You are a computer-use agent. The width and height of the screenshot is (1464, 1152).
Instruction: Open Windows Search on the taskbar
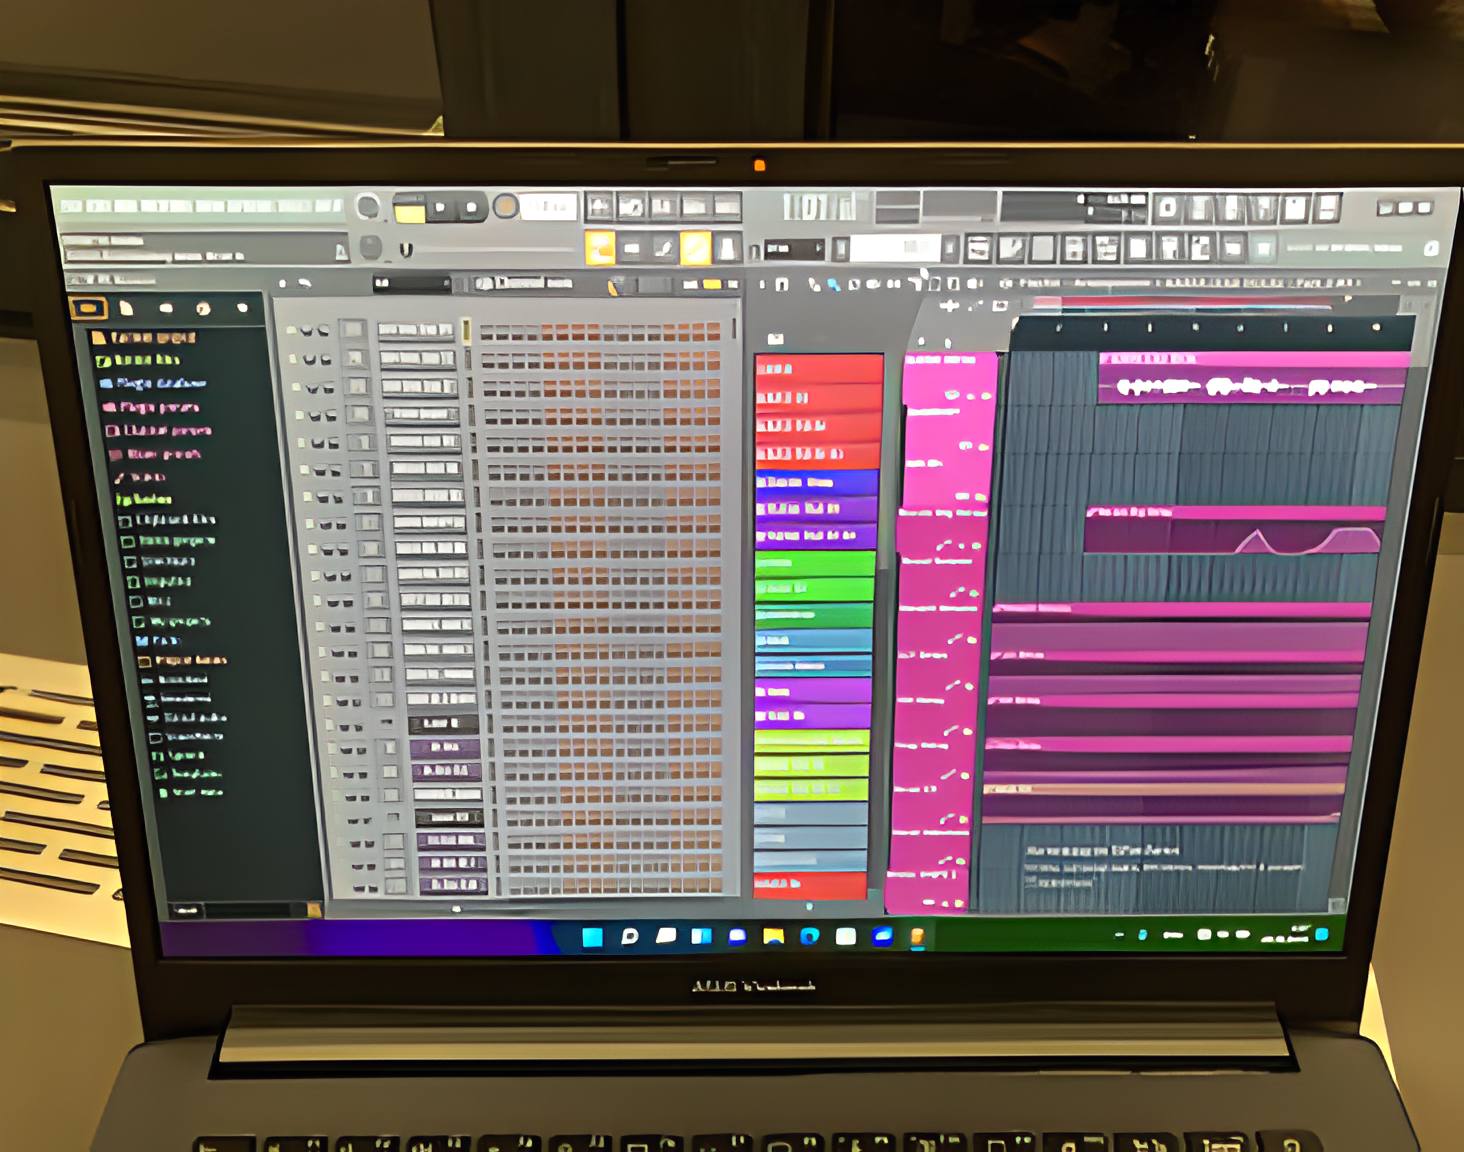629,937
